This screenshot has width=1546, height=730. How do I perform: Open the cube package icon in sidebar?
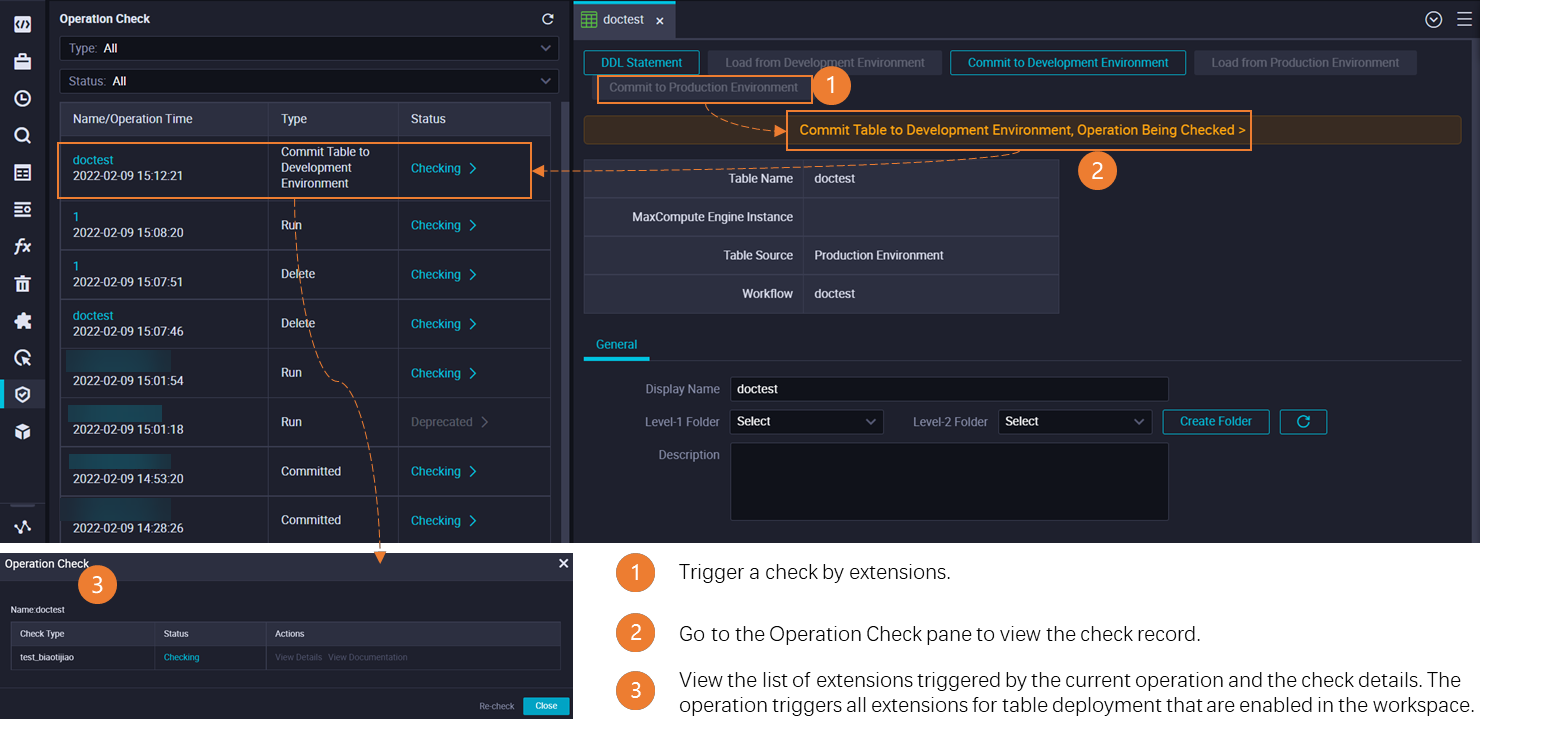(22, 431)
